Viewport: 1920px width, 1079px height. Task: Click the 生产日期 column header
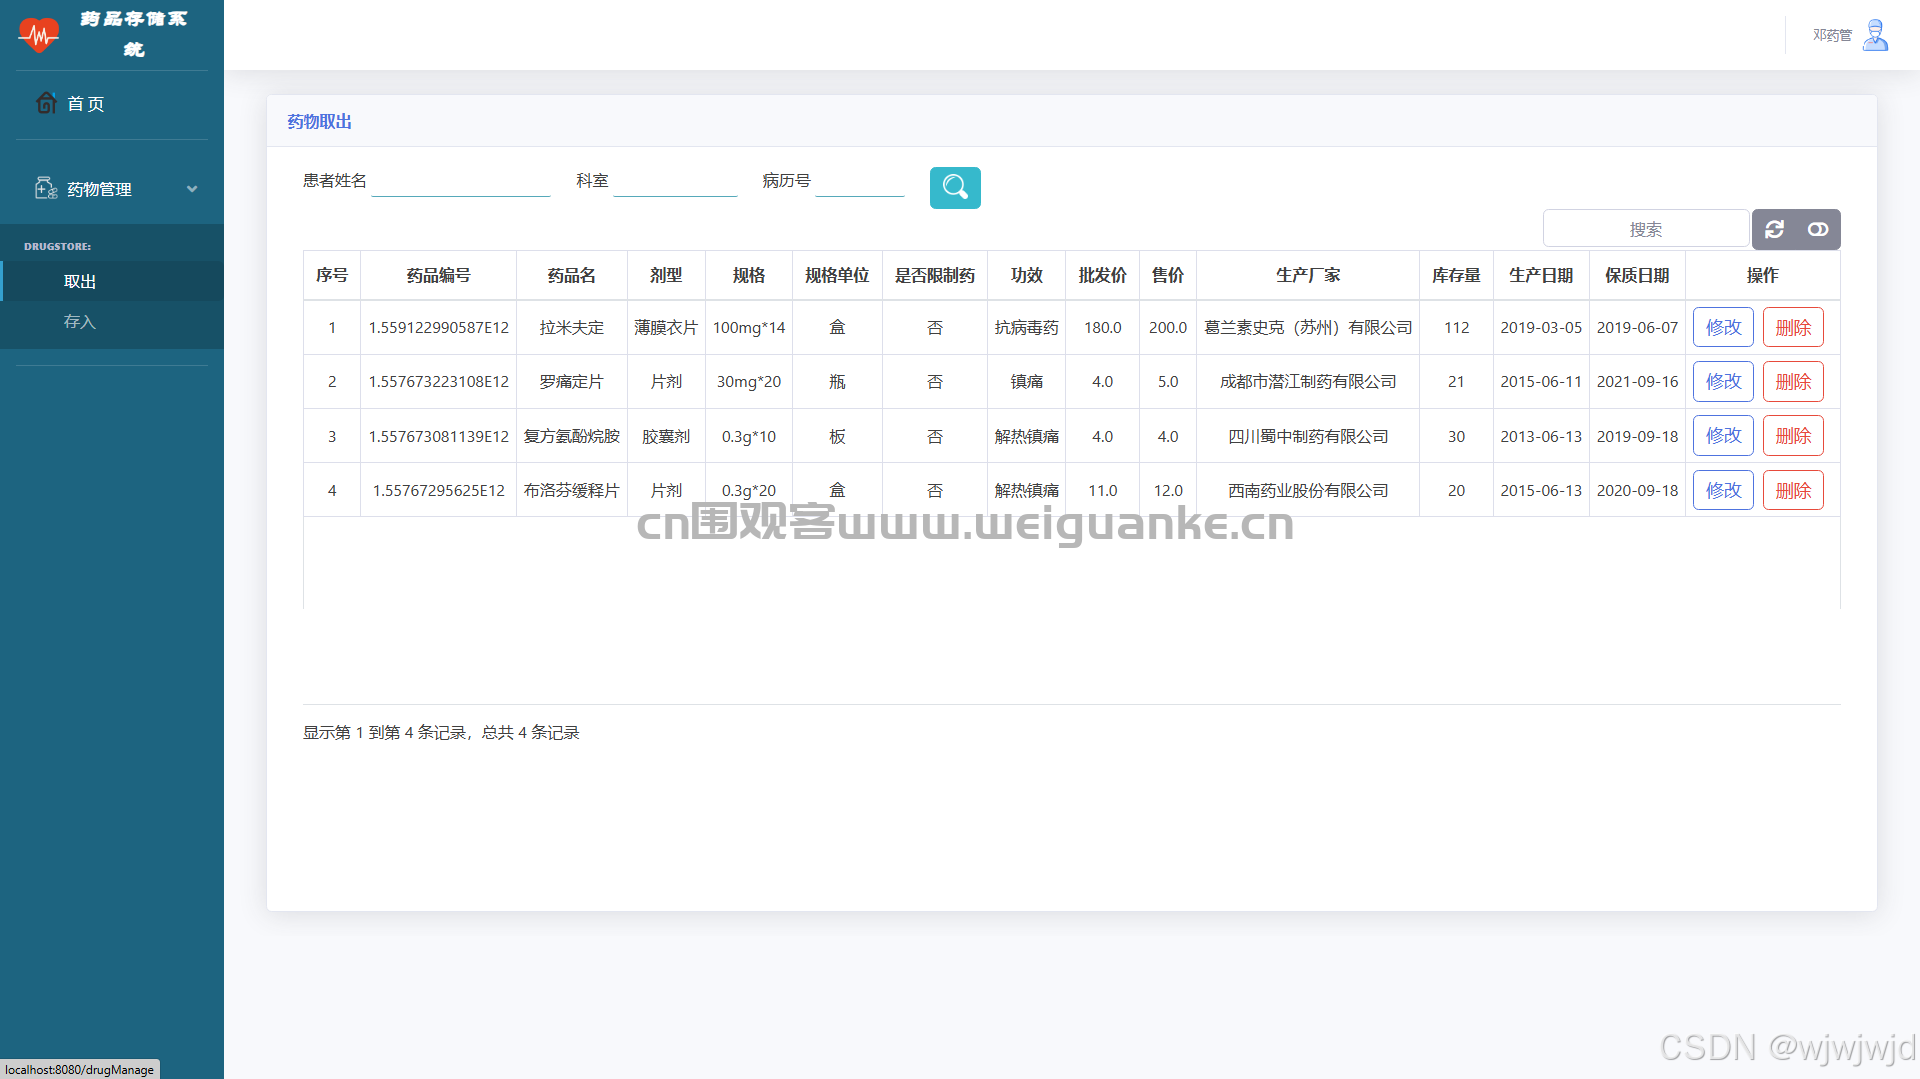pyautogui.click(x=1541, y=275)
